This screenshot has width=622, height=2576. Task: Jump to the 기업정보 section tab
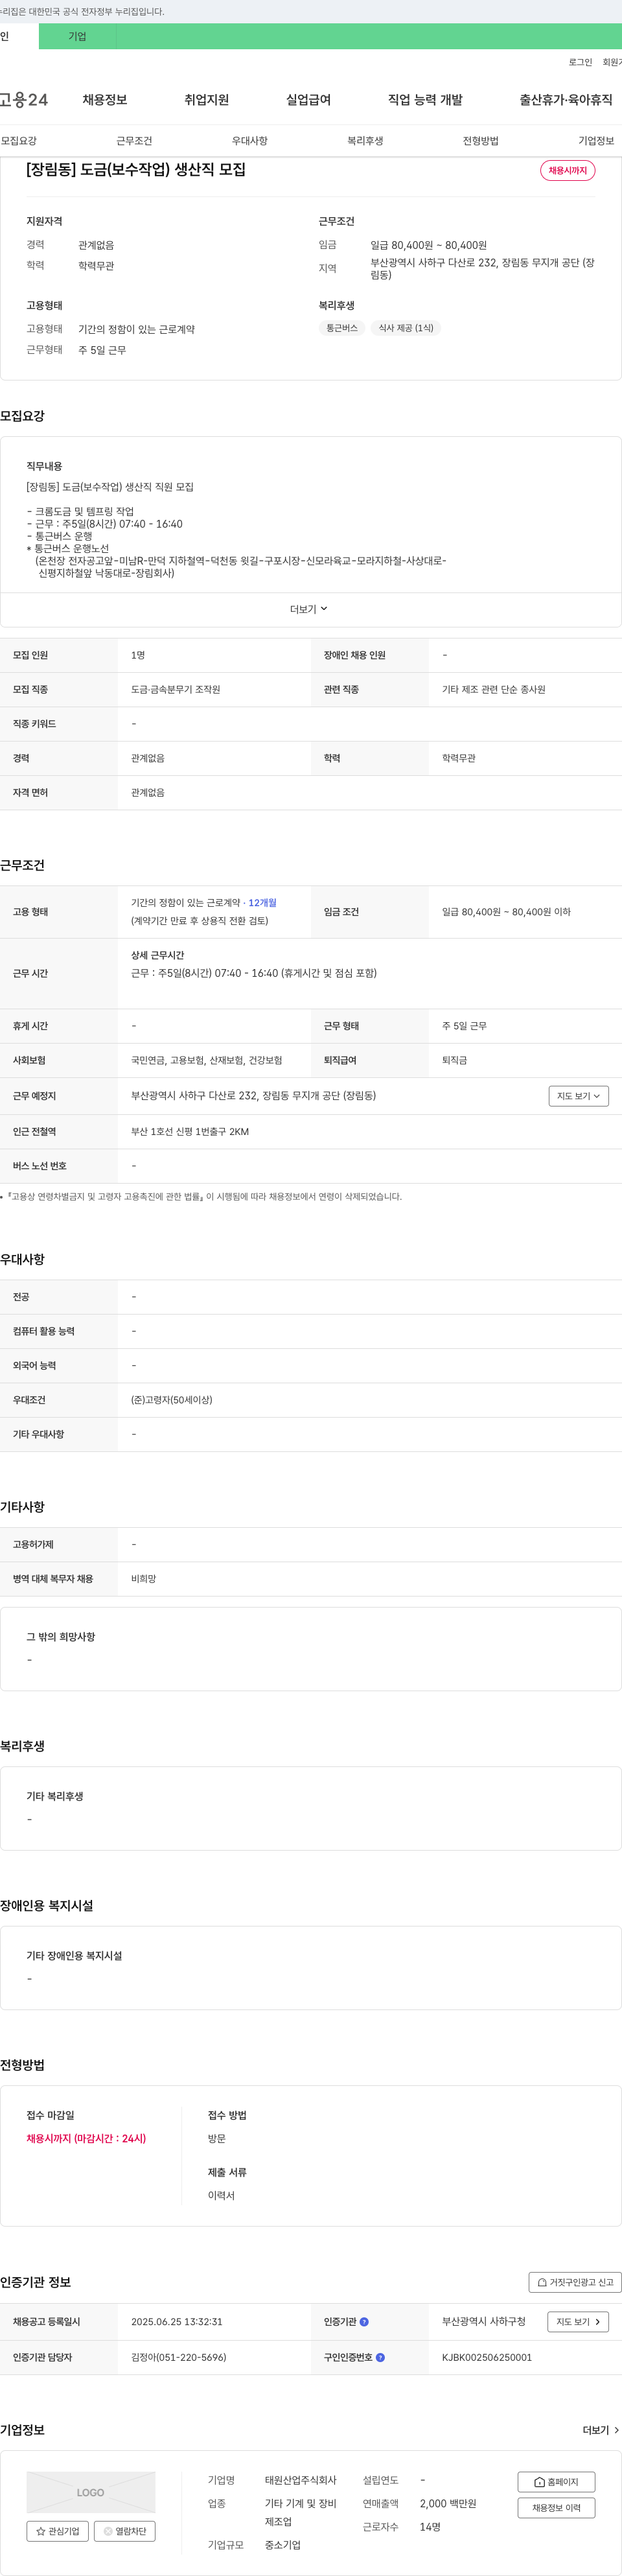click(596, 141)
